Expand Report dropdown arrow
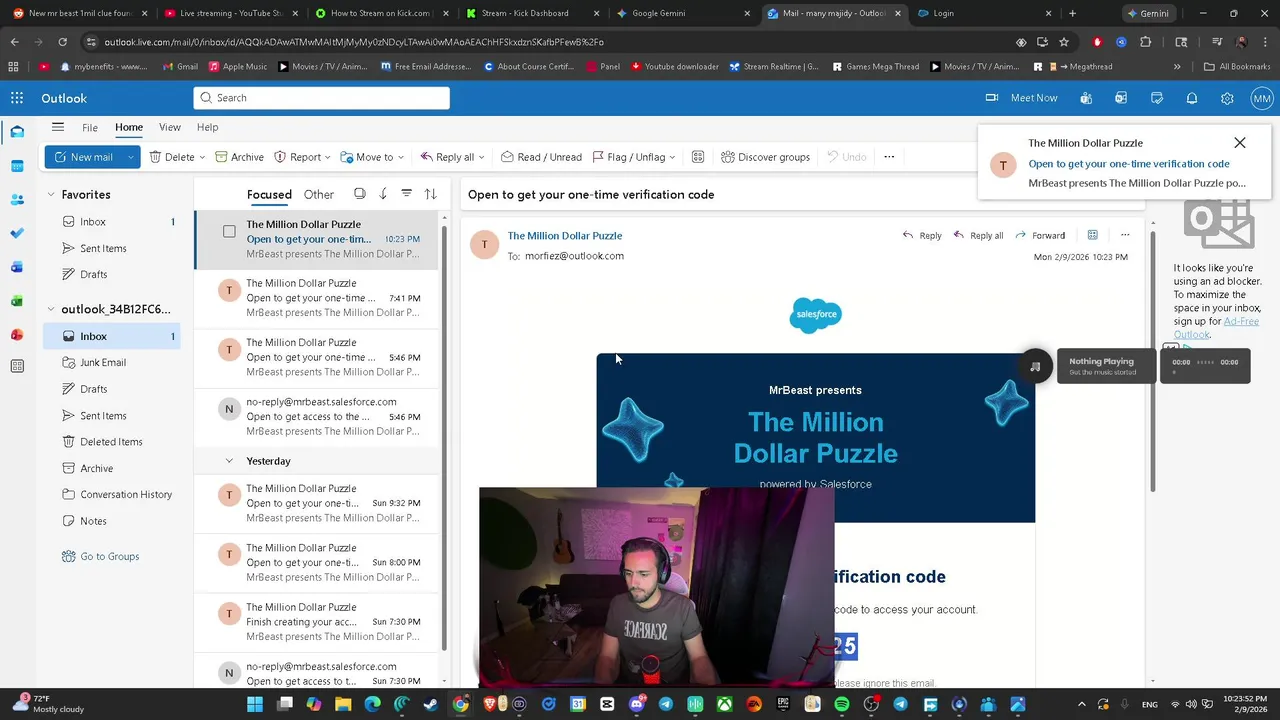The width and height of the screenshot is (1280, 720). pyautogui.click(x=328, y=157)
